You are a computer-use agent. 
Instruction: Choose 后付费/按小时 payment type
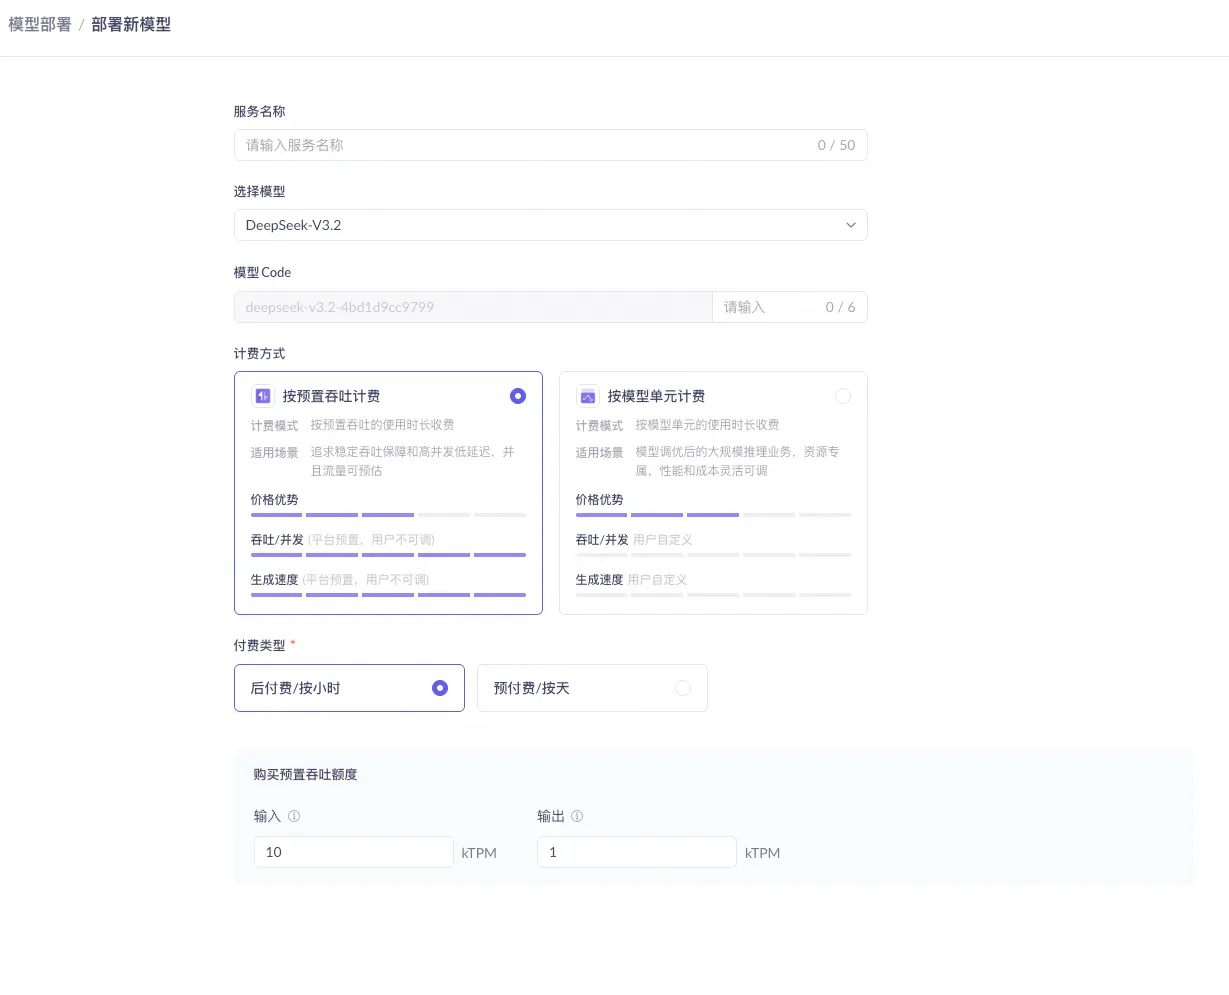(x=349, y=688)
